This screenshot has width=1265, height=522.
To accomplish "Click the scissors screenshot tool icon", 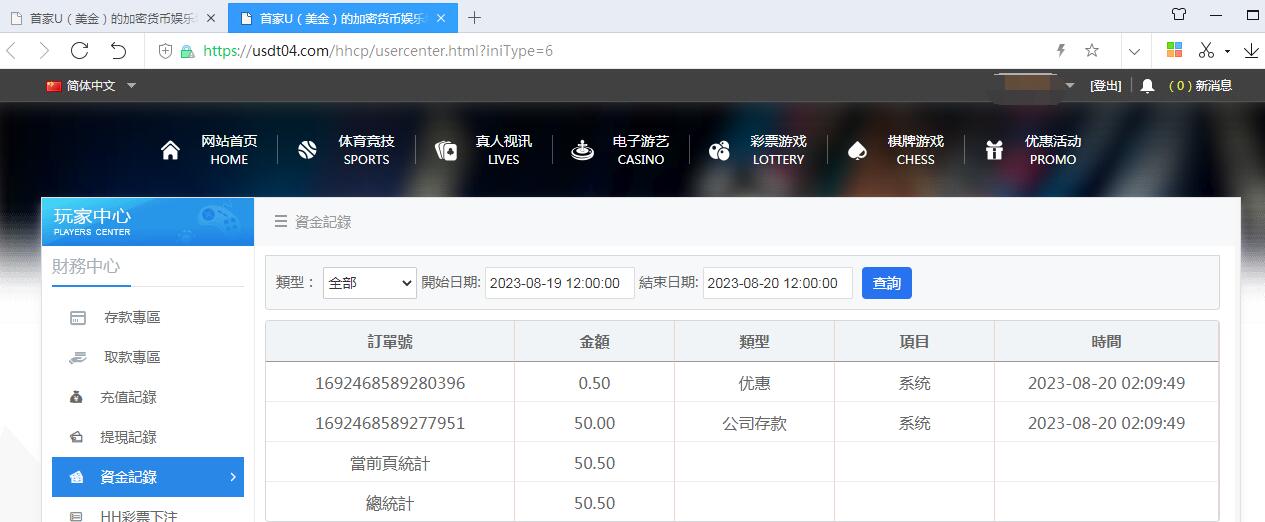I will (x=1206, y=50).
